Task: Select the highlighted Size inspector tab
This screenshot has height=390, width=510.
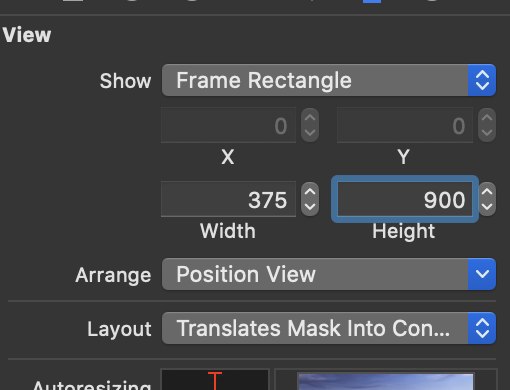Action: [372, 2]
